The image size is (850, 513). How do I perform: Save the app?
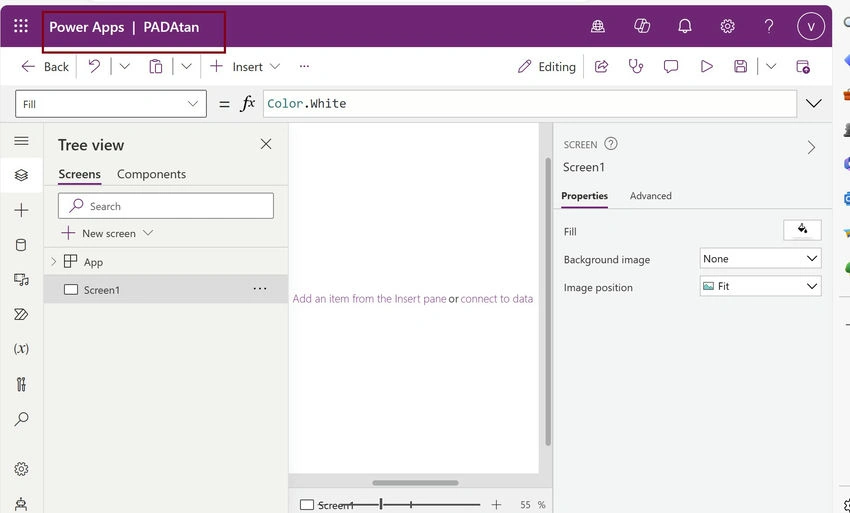pyautogui.click(x=740, y=66)
